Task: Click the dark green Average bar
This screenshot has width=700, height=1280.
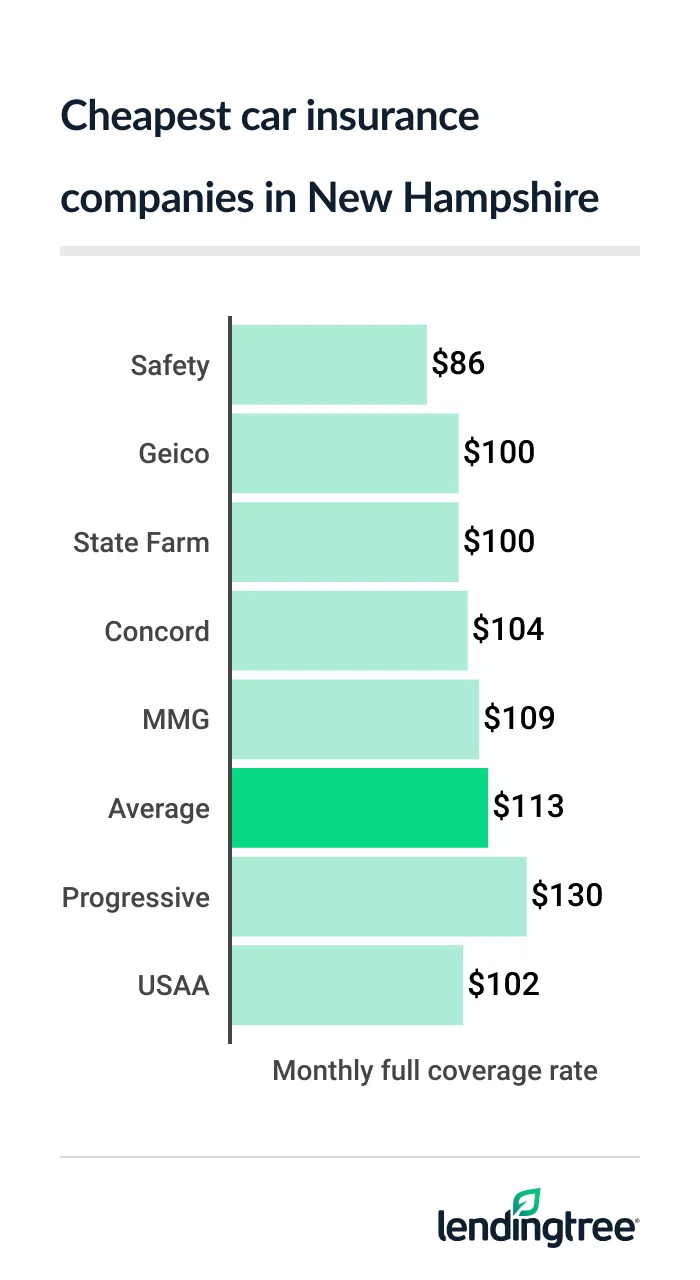Action: [x=359, y=808]
